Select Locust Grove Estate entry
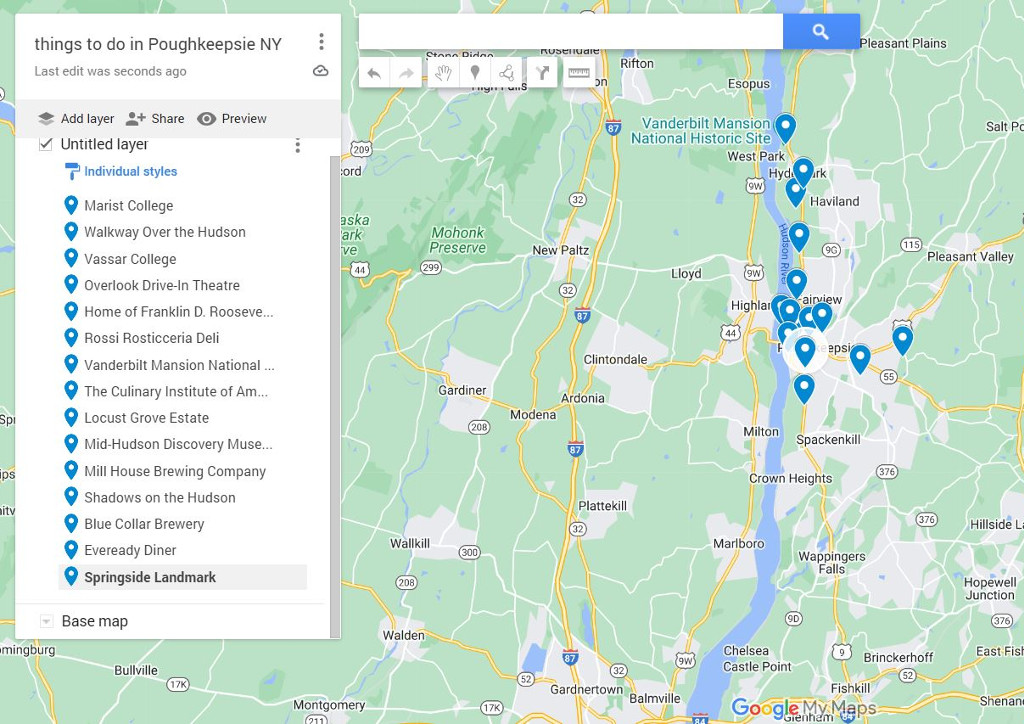 click(146, 418)
